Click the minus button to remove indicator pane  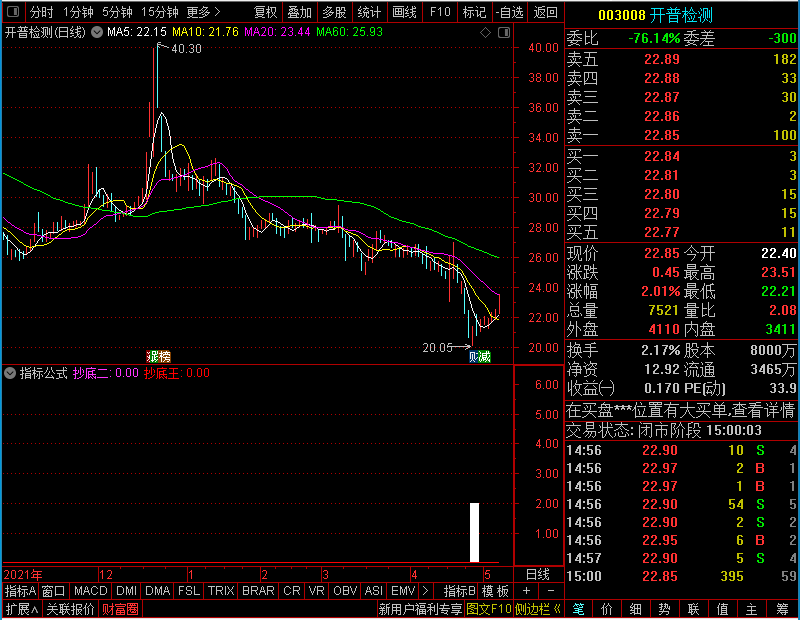pos(551,591)
